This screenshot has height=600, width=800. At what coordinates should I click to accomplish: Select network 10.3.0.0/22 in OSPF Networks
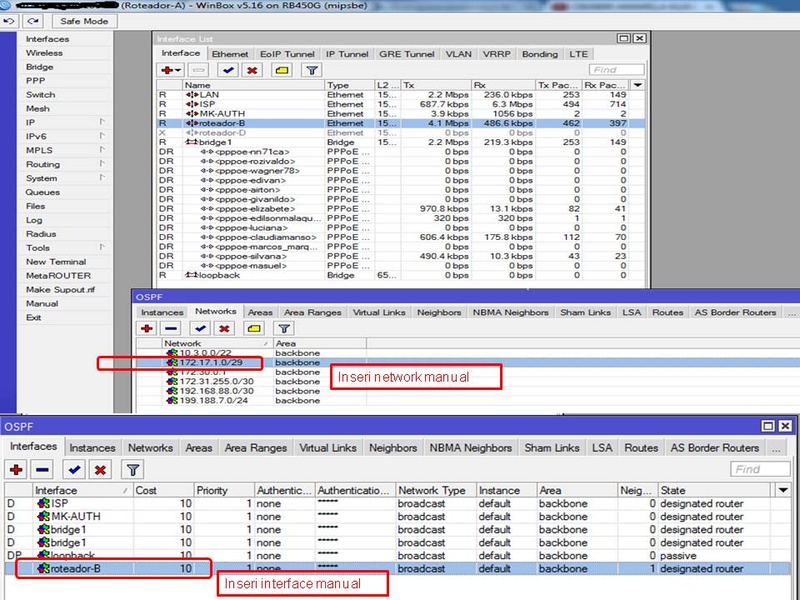coord(467,353)
